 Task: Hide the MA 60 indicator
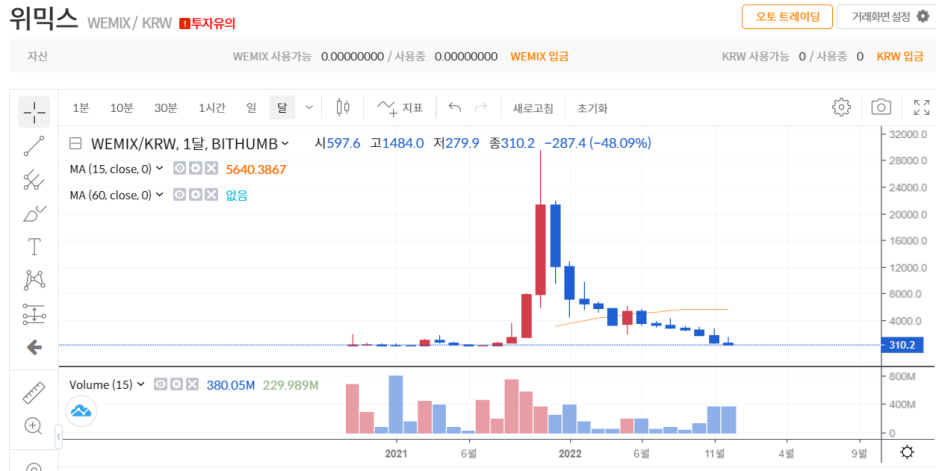coord(178,195)
